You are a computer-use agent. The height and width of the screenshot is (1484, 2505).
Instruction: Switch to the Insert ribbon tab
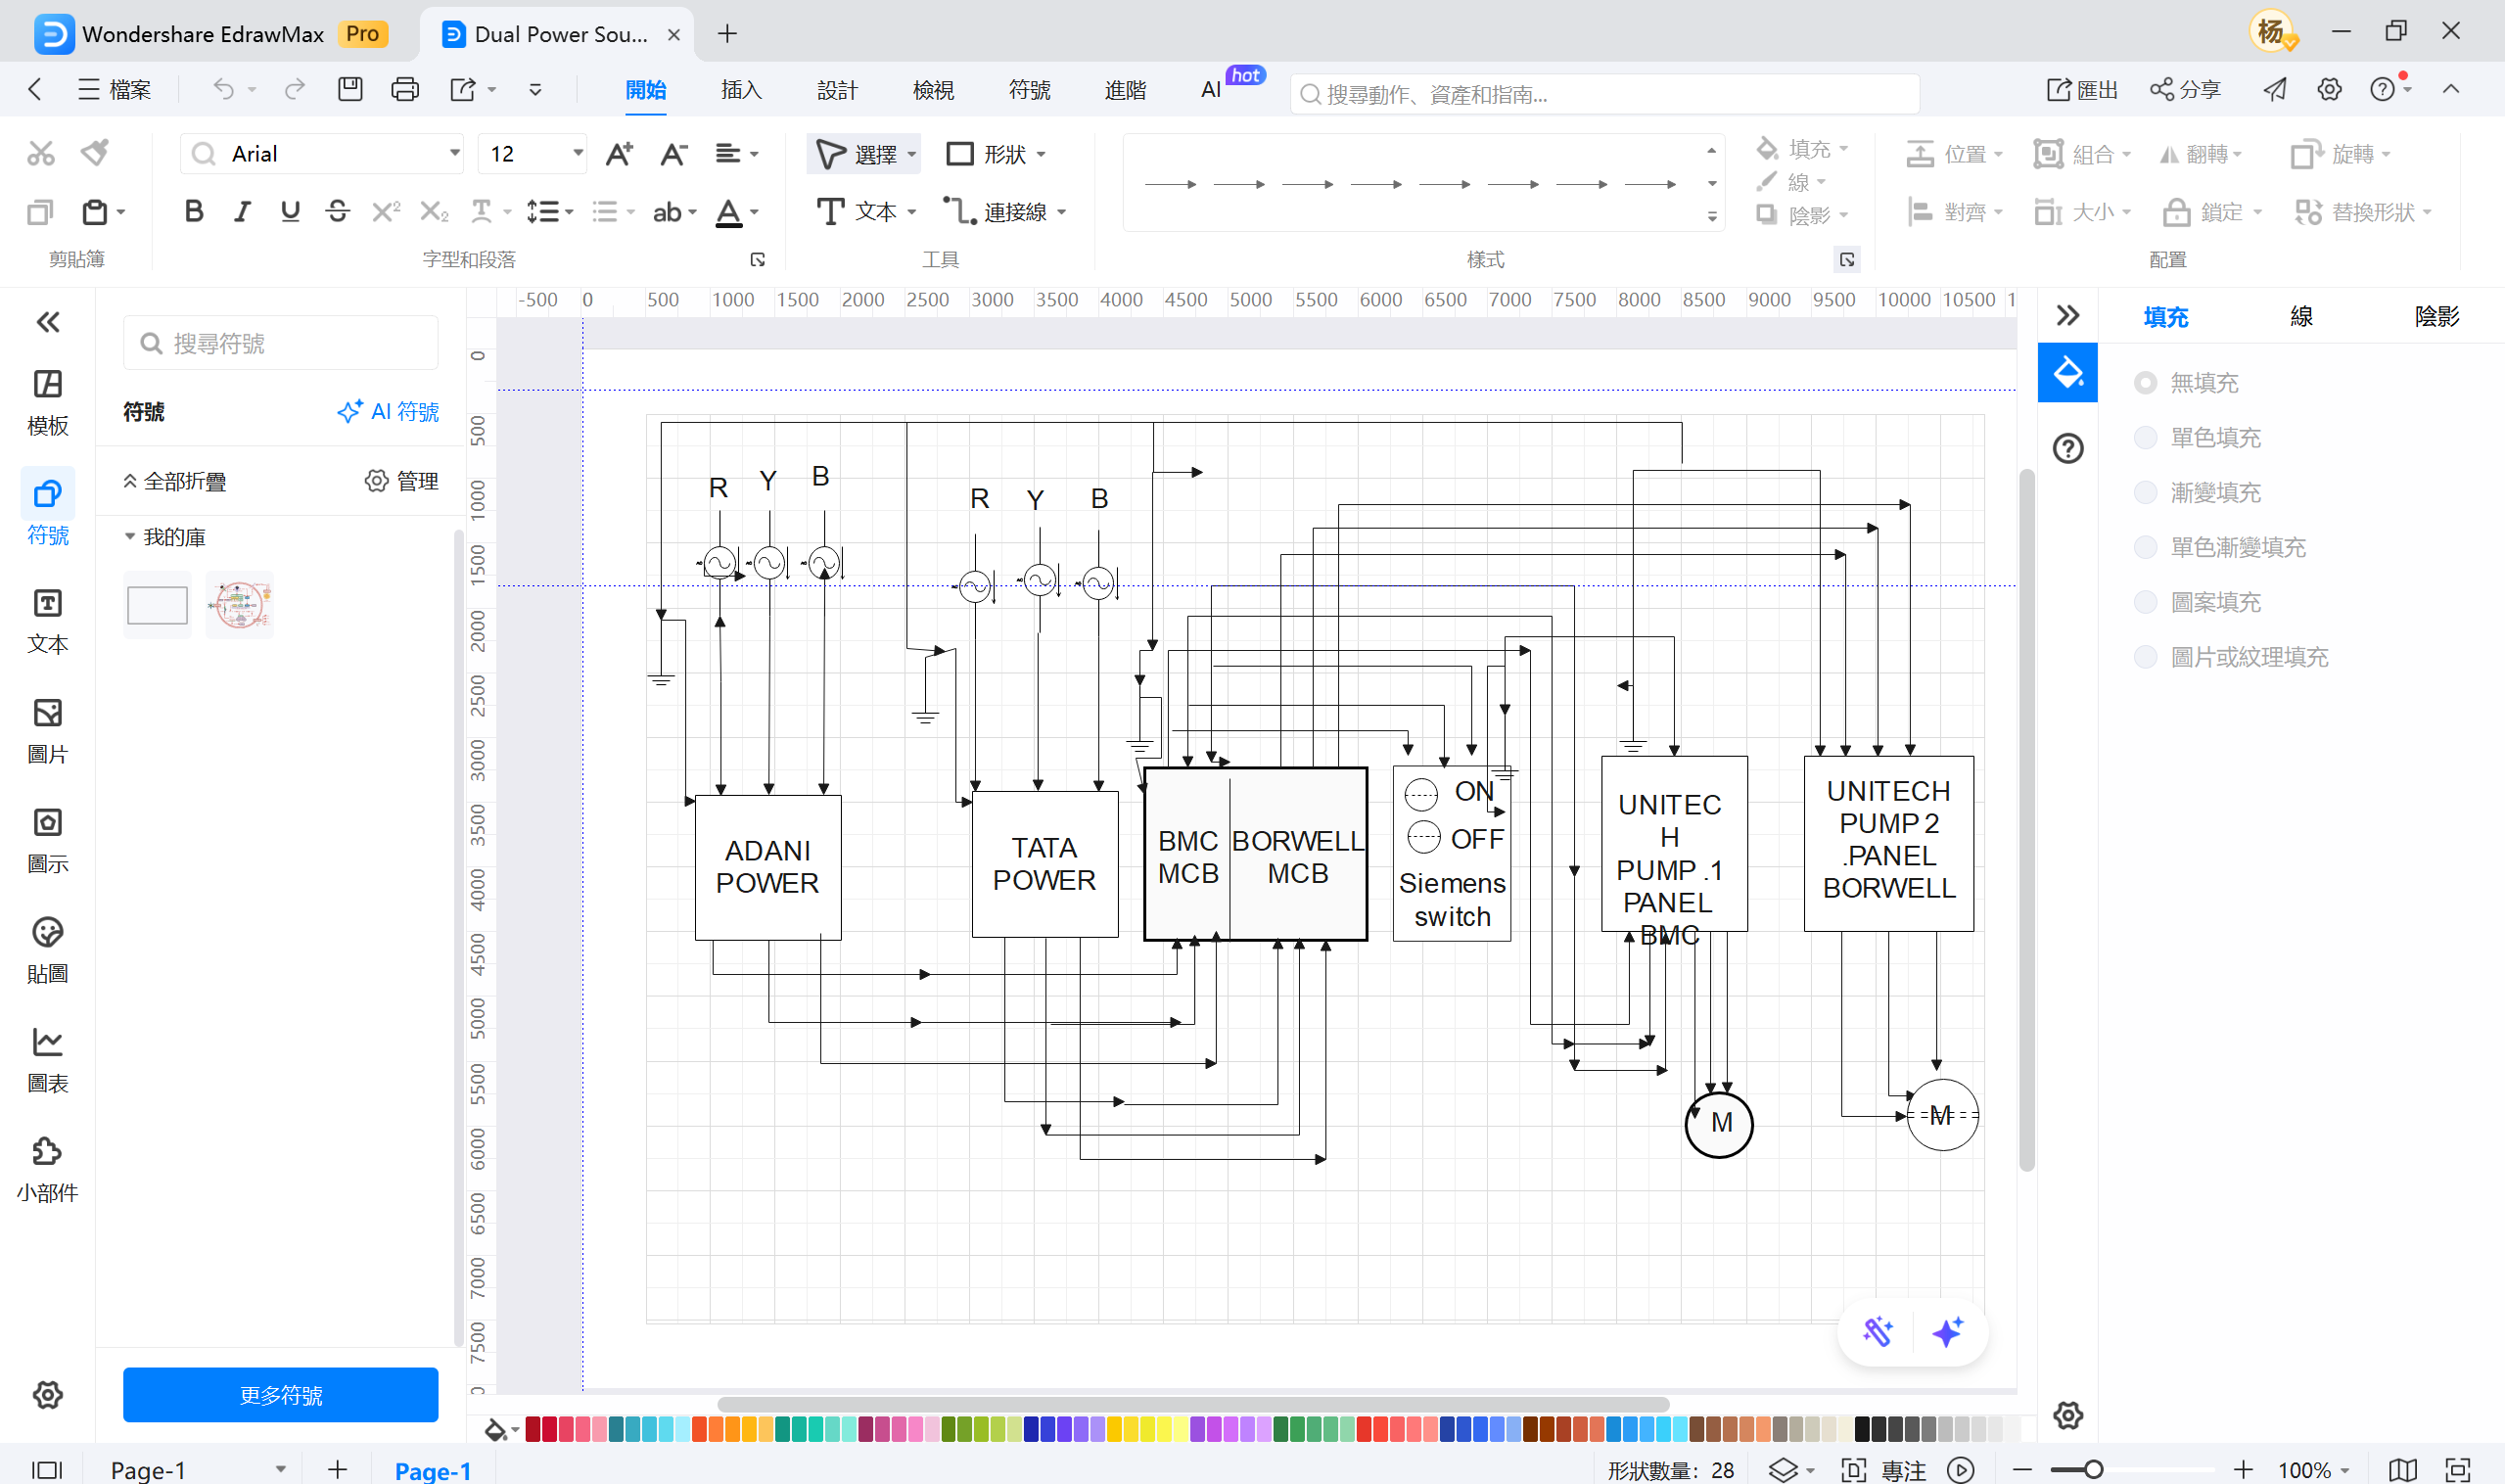coord(741,90)
